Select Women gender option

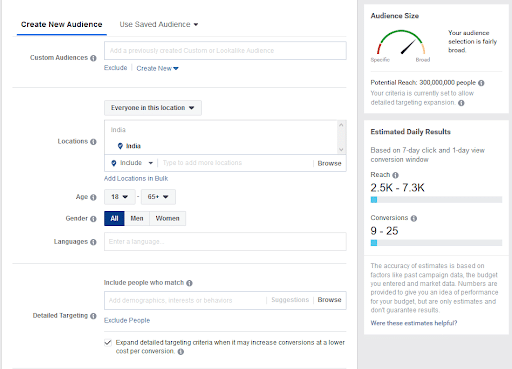(168, 218)
